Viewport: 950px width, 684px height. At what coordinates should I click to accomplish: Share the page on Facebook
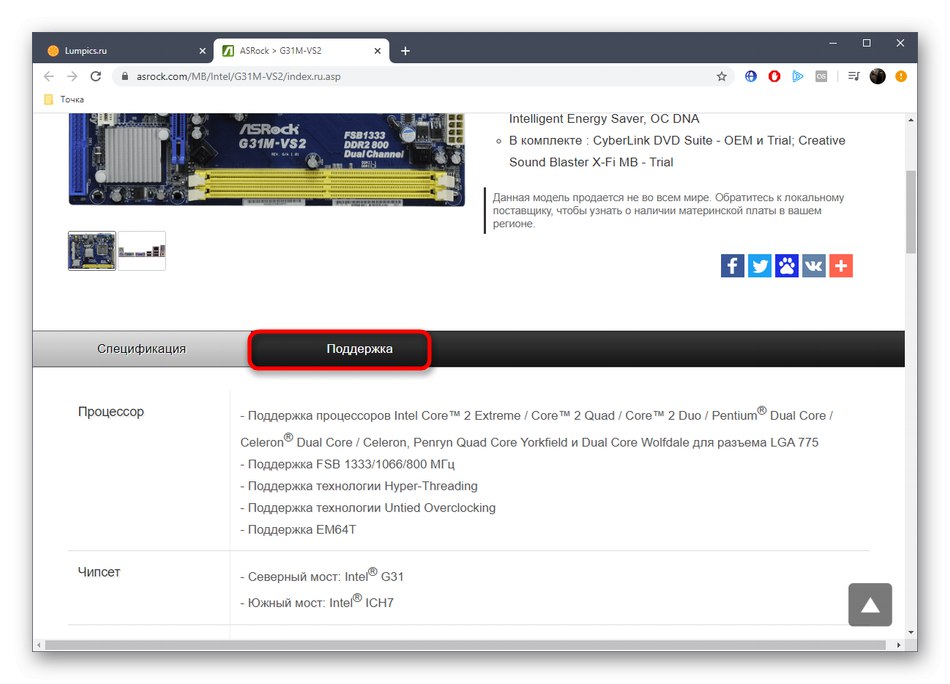[732, 266]
